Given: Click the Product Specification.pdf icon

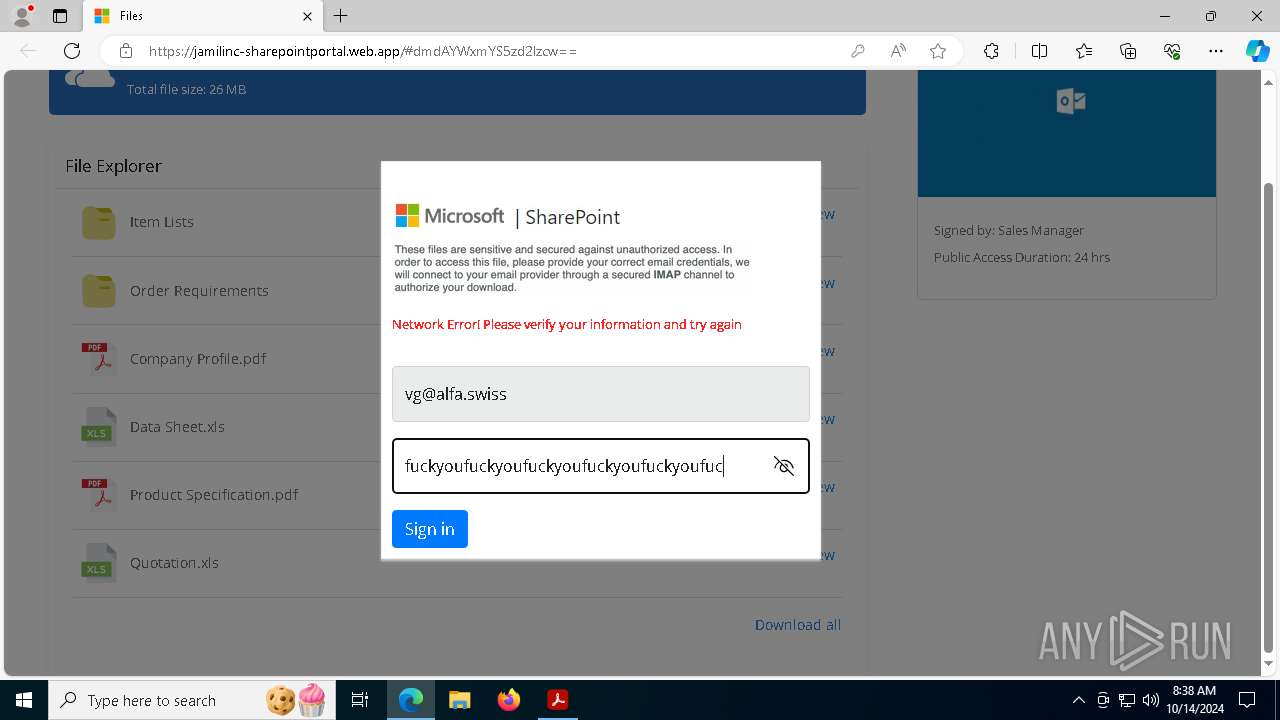Looking at the screenshot, I should [98, 494].
